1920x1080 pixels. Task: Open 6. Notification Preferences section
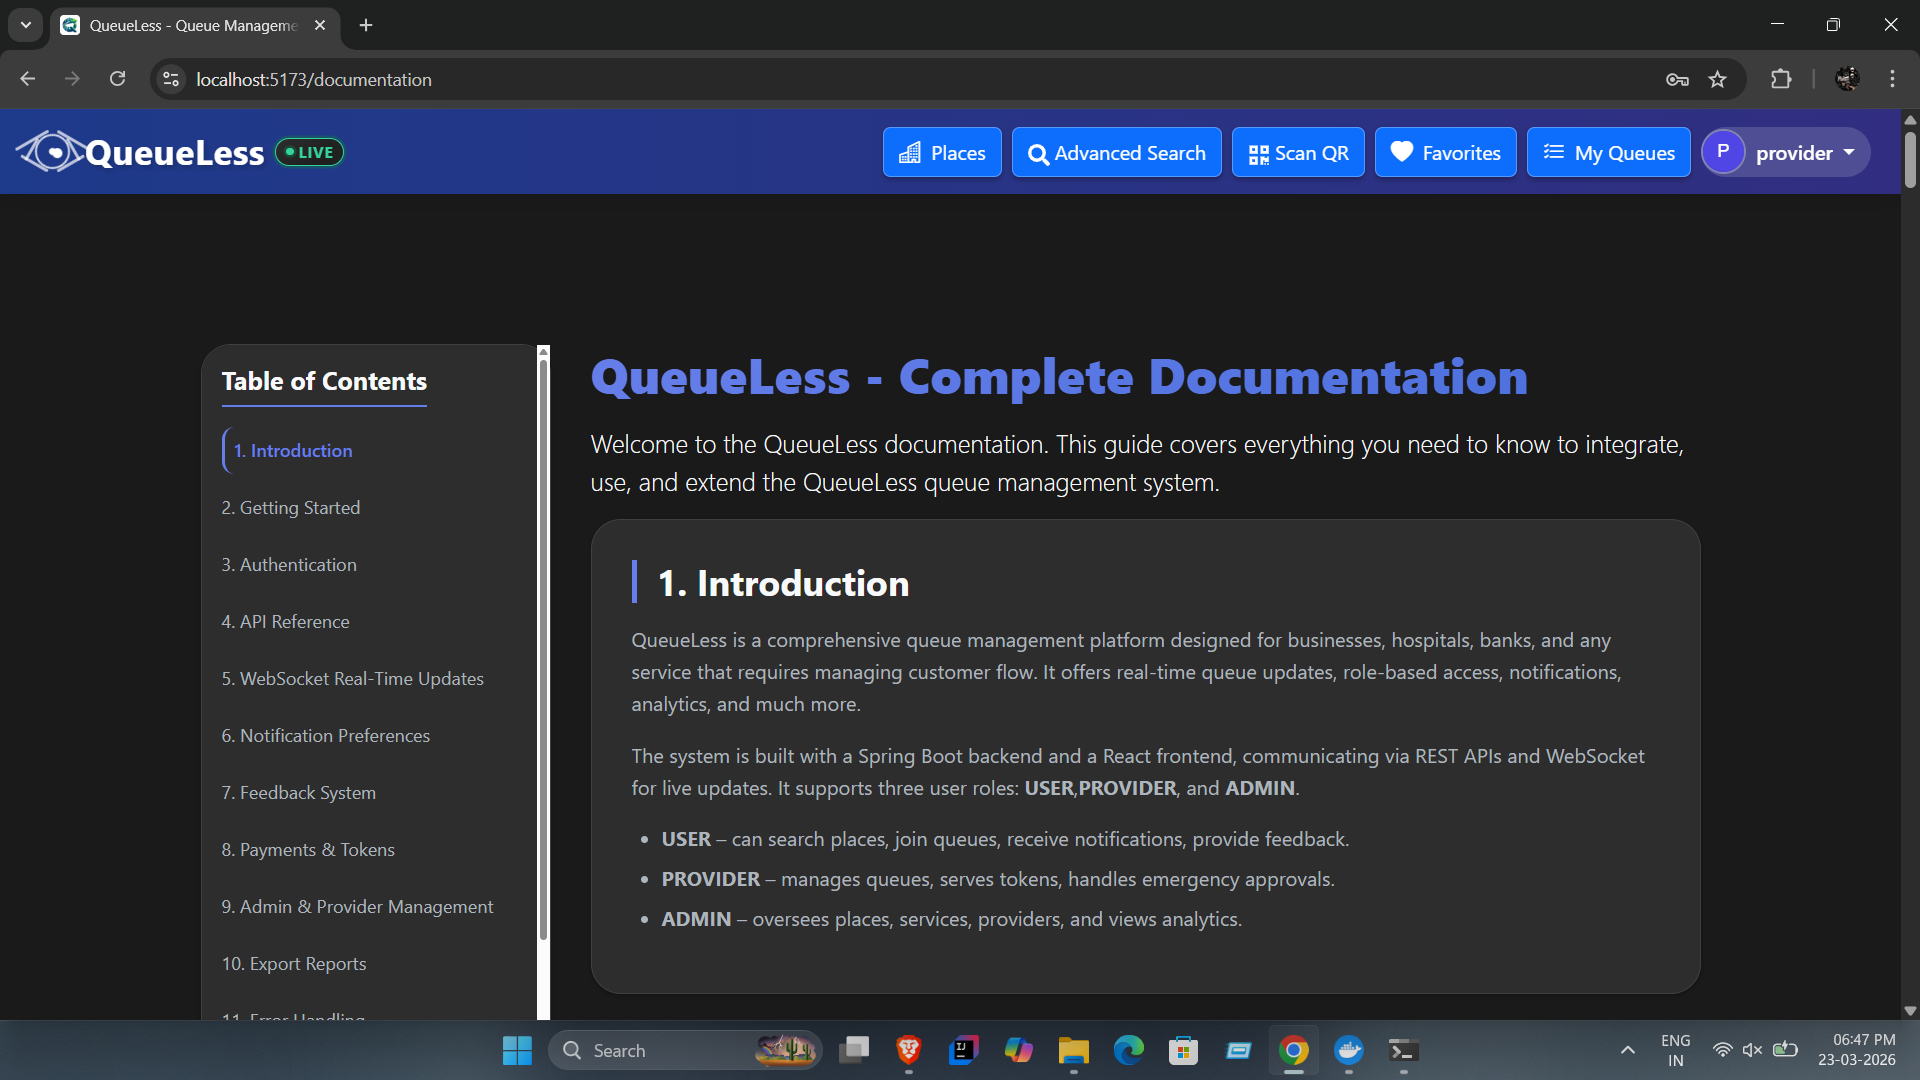click(326, 736)
